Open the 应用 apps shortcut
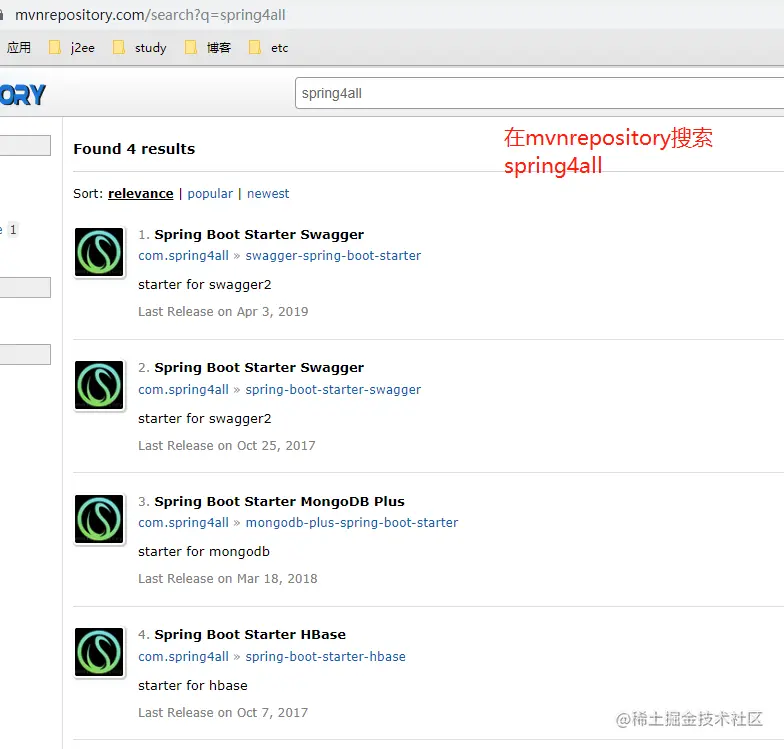Image resolution: width=784 pixels, height=749 pixels. pyautogui.click(x=19, y=48)
